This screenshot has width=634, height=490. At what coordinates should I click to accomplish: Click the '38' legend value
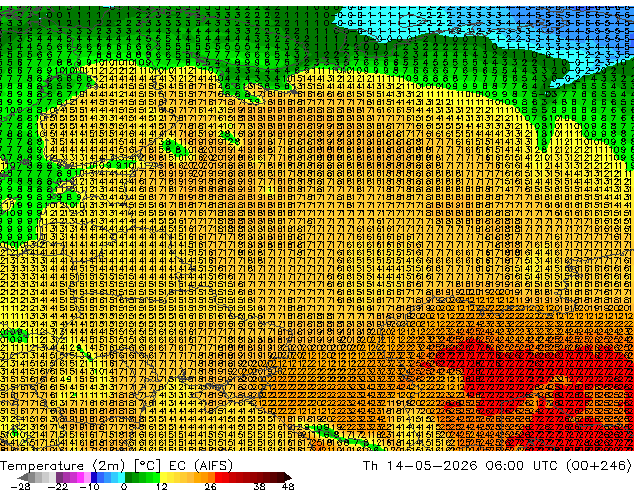point(260,486)
